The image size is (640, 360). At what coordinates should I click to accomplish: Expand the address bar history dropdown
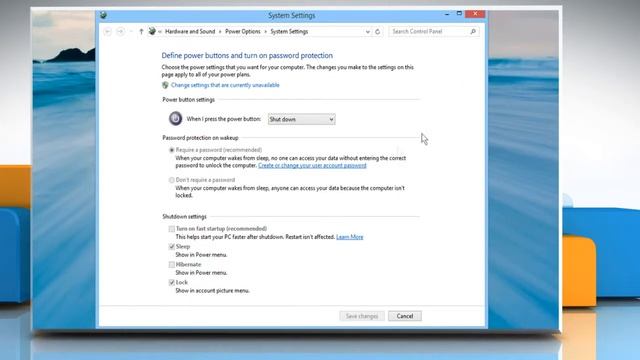367,31
